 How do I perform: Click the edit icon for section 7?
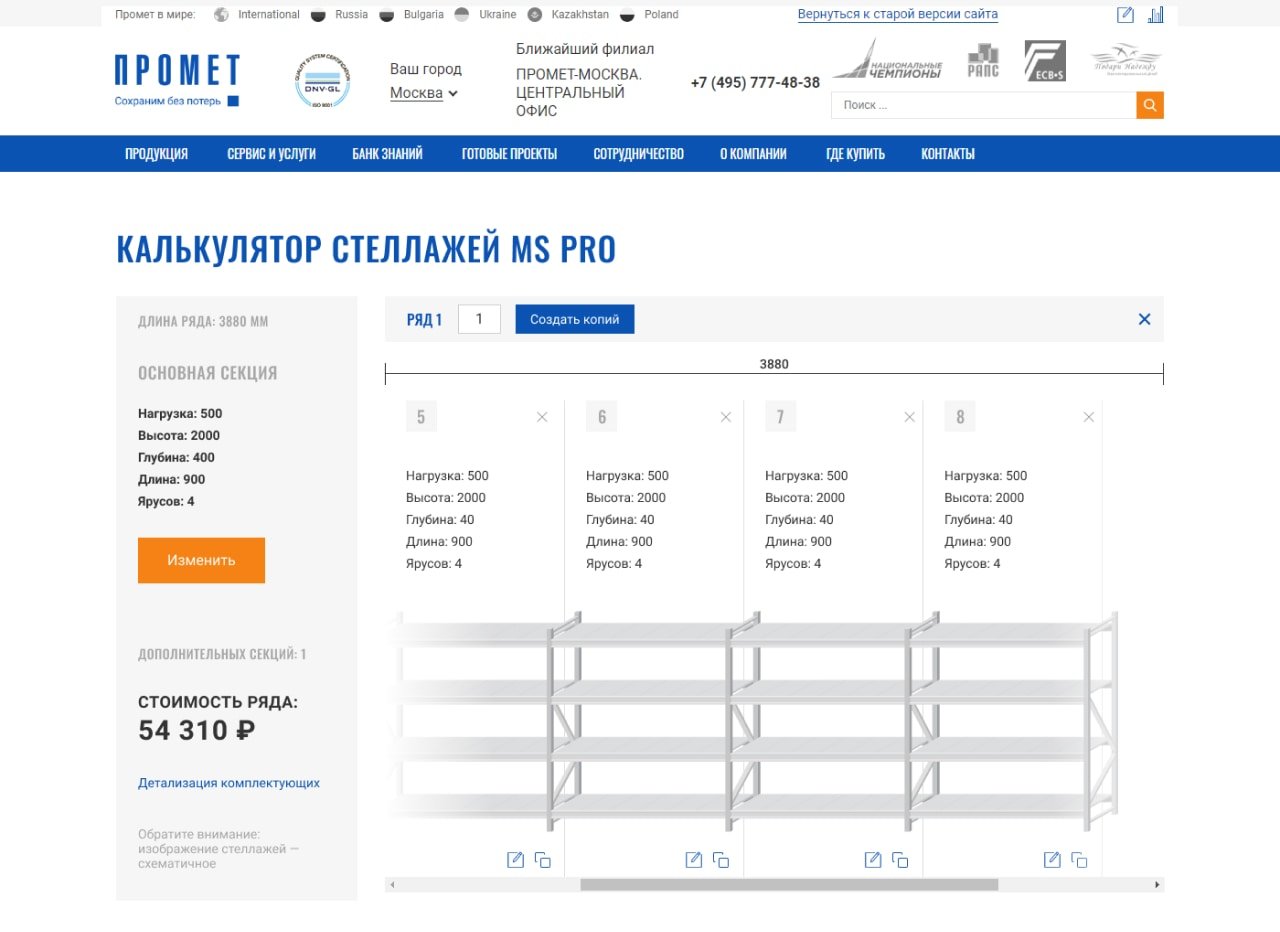(x=873, y=860)
